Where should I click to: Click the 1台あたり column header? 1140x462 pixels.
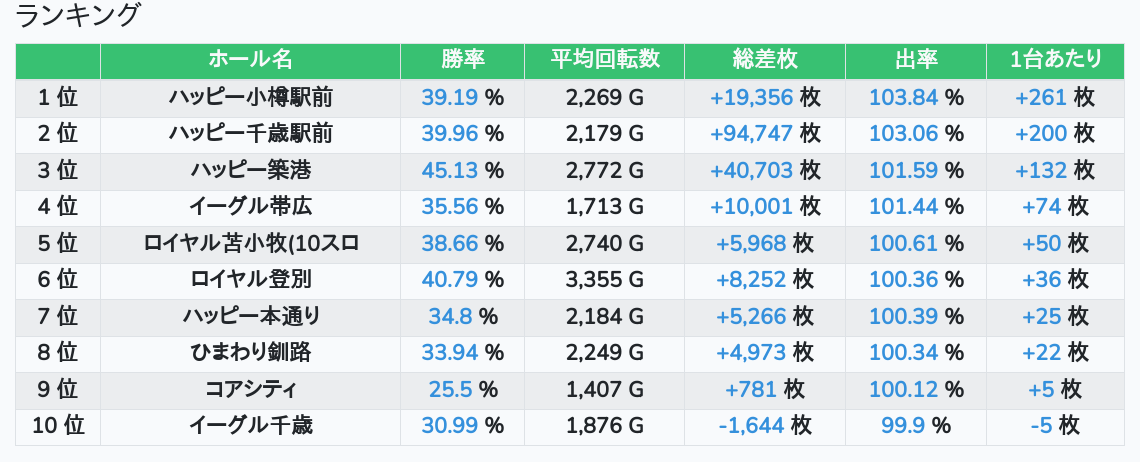[1055, 60]
